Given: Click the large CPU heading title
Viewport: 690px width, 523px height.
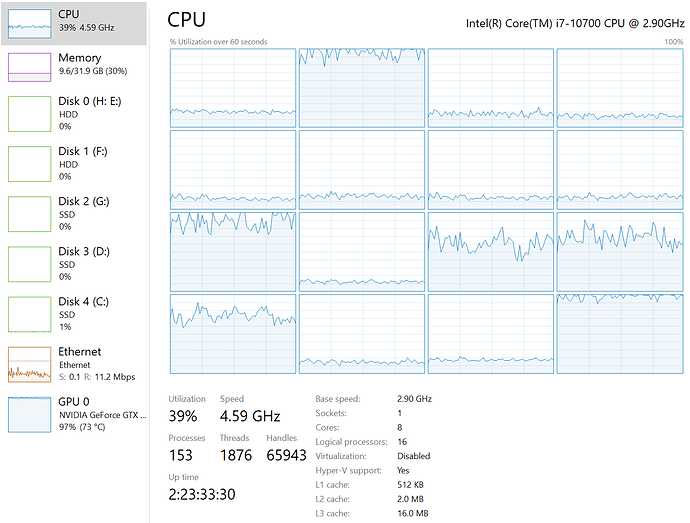Looking at the screenshot, I should pyautogui.click(x=187, y=20).
